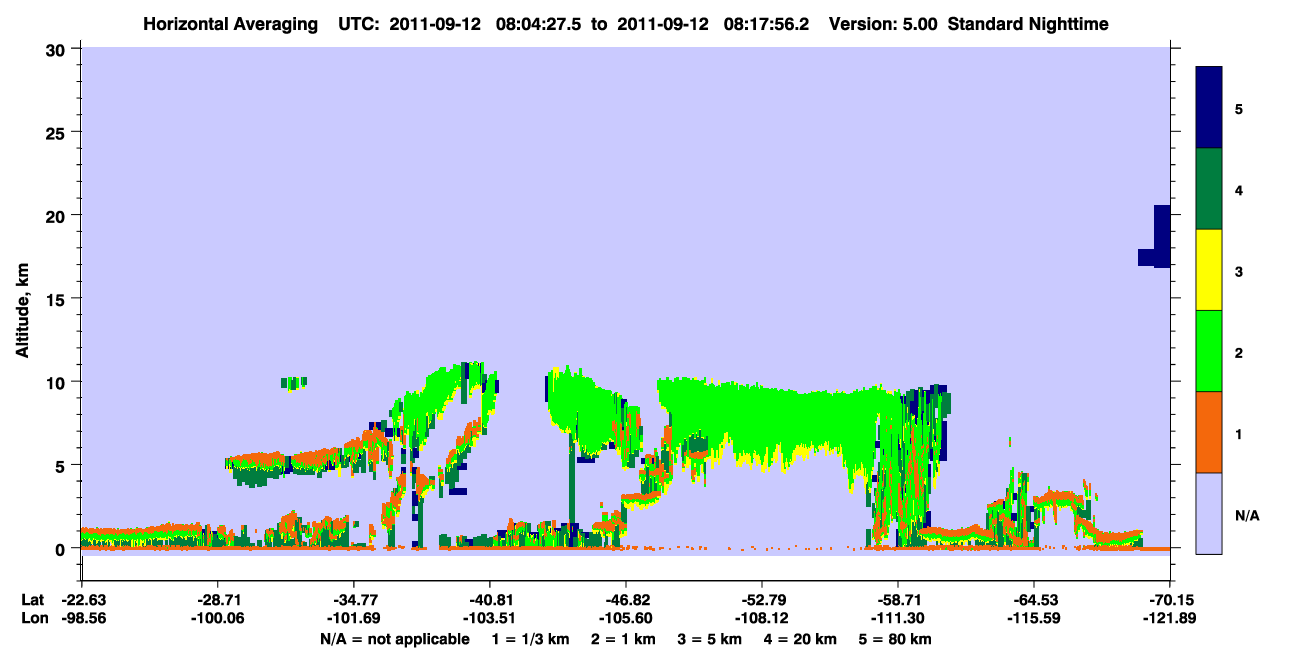Click latitude value -40.81

[x=489, y=600]
